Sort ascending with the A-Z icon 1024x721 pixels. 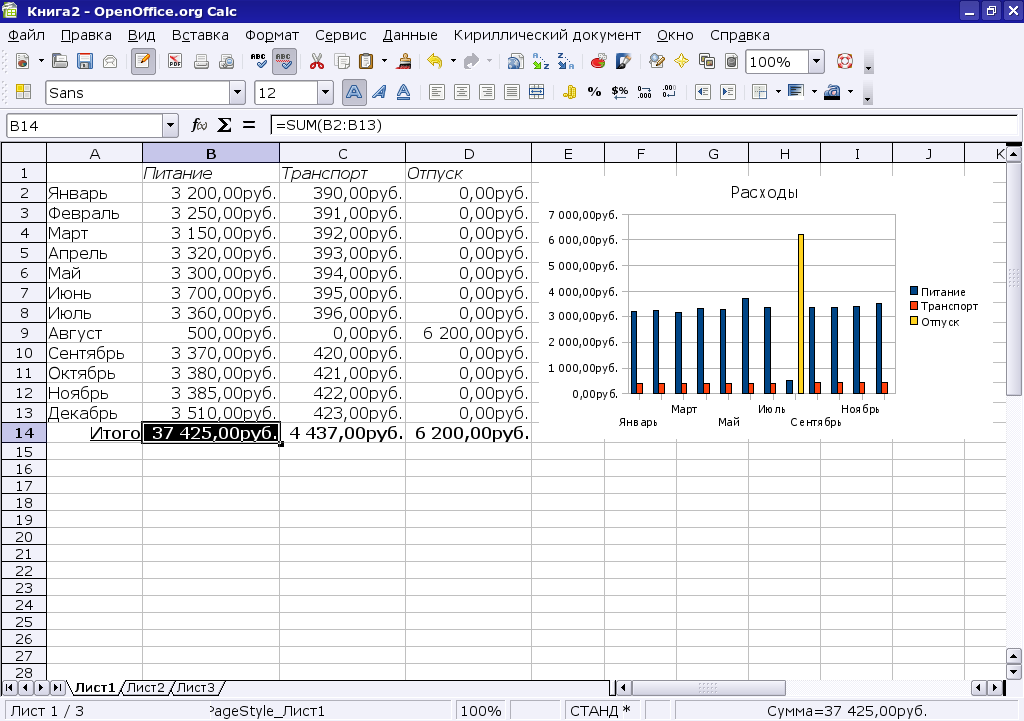tap(541, 62)
